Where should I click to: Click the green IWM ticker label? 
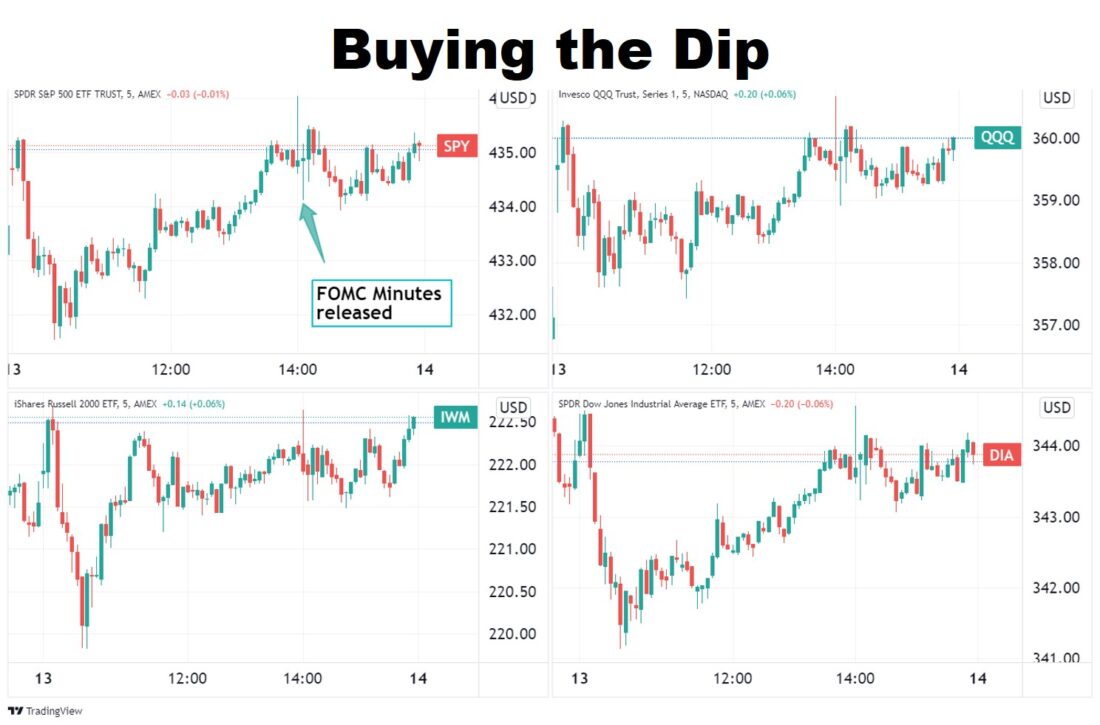[x=455, y=419]
